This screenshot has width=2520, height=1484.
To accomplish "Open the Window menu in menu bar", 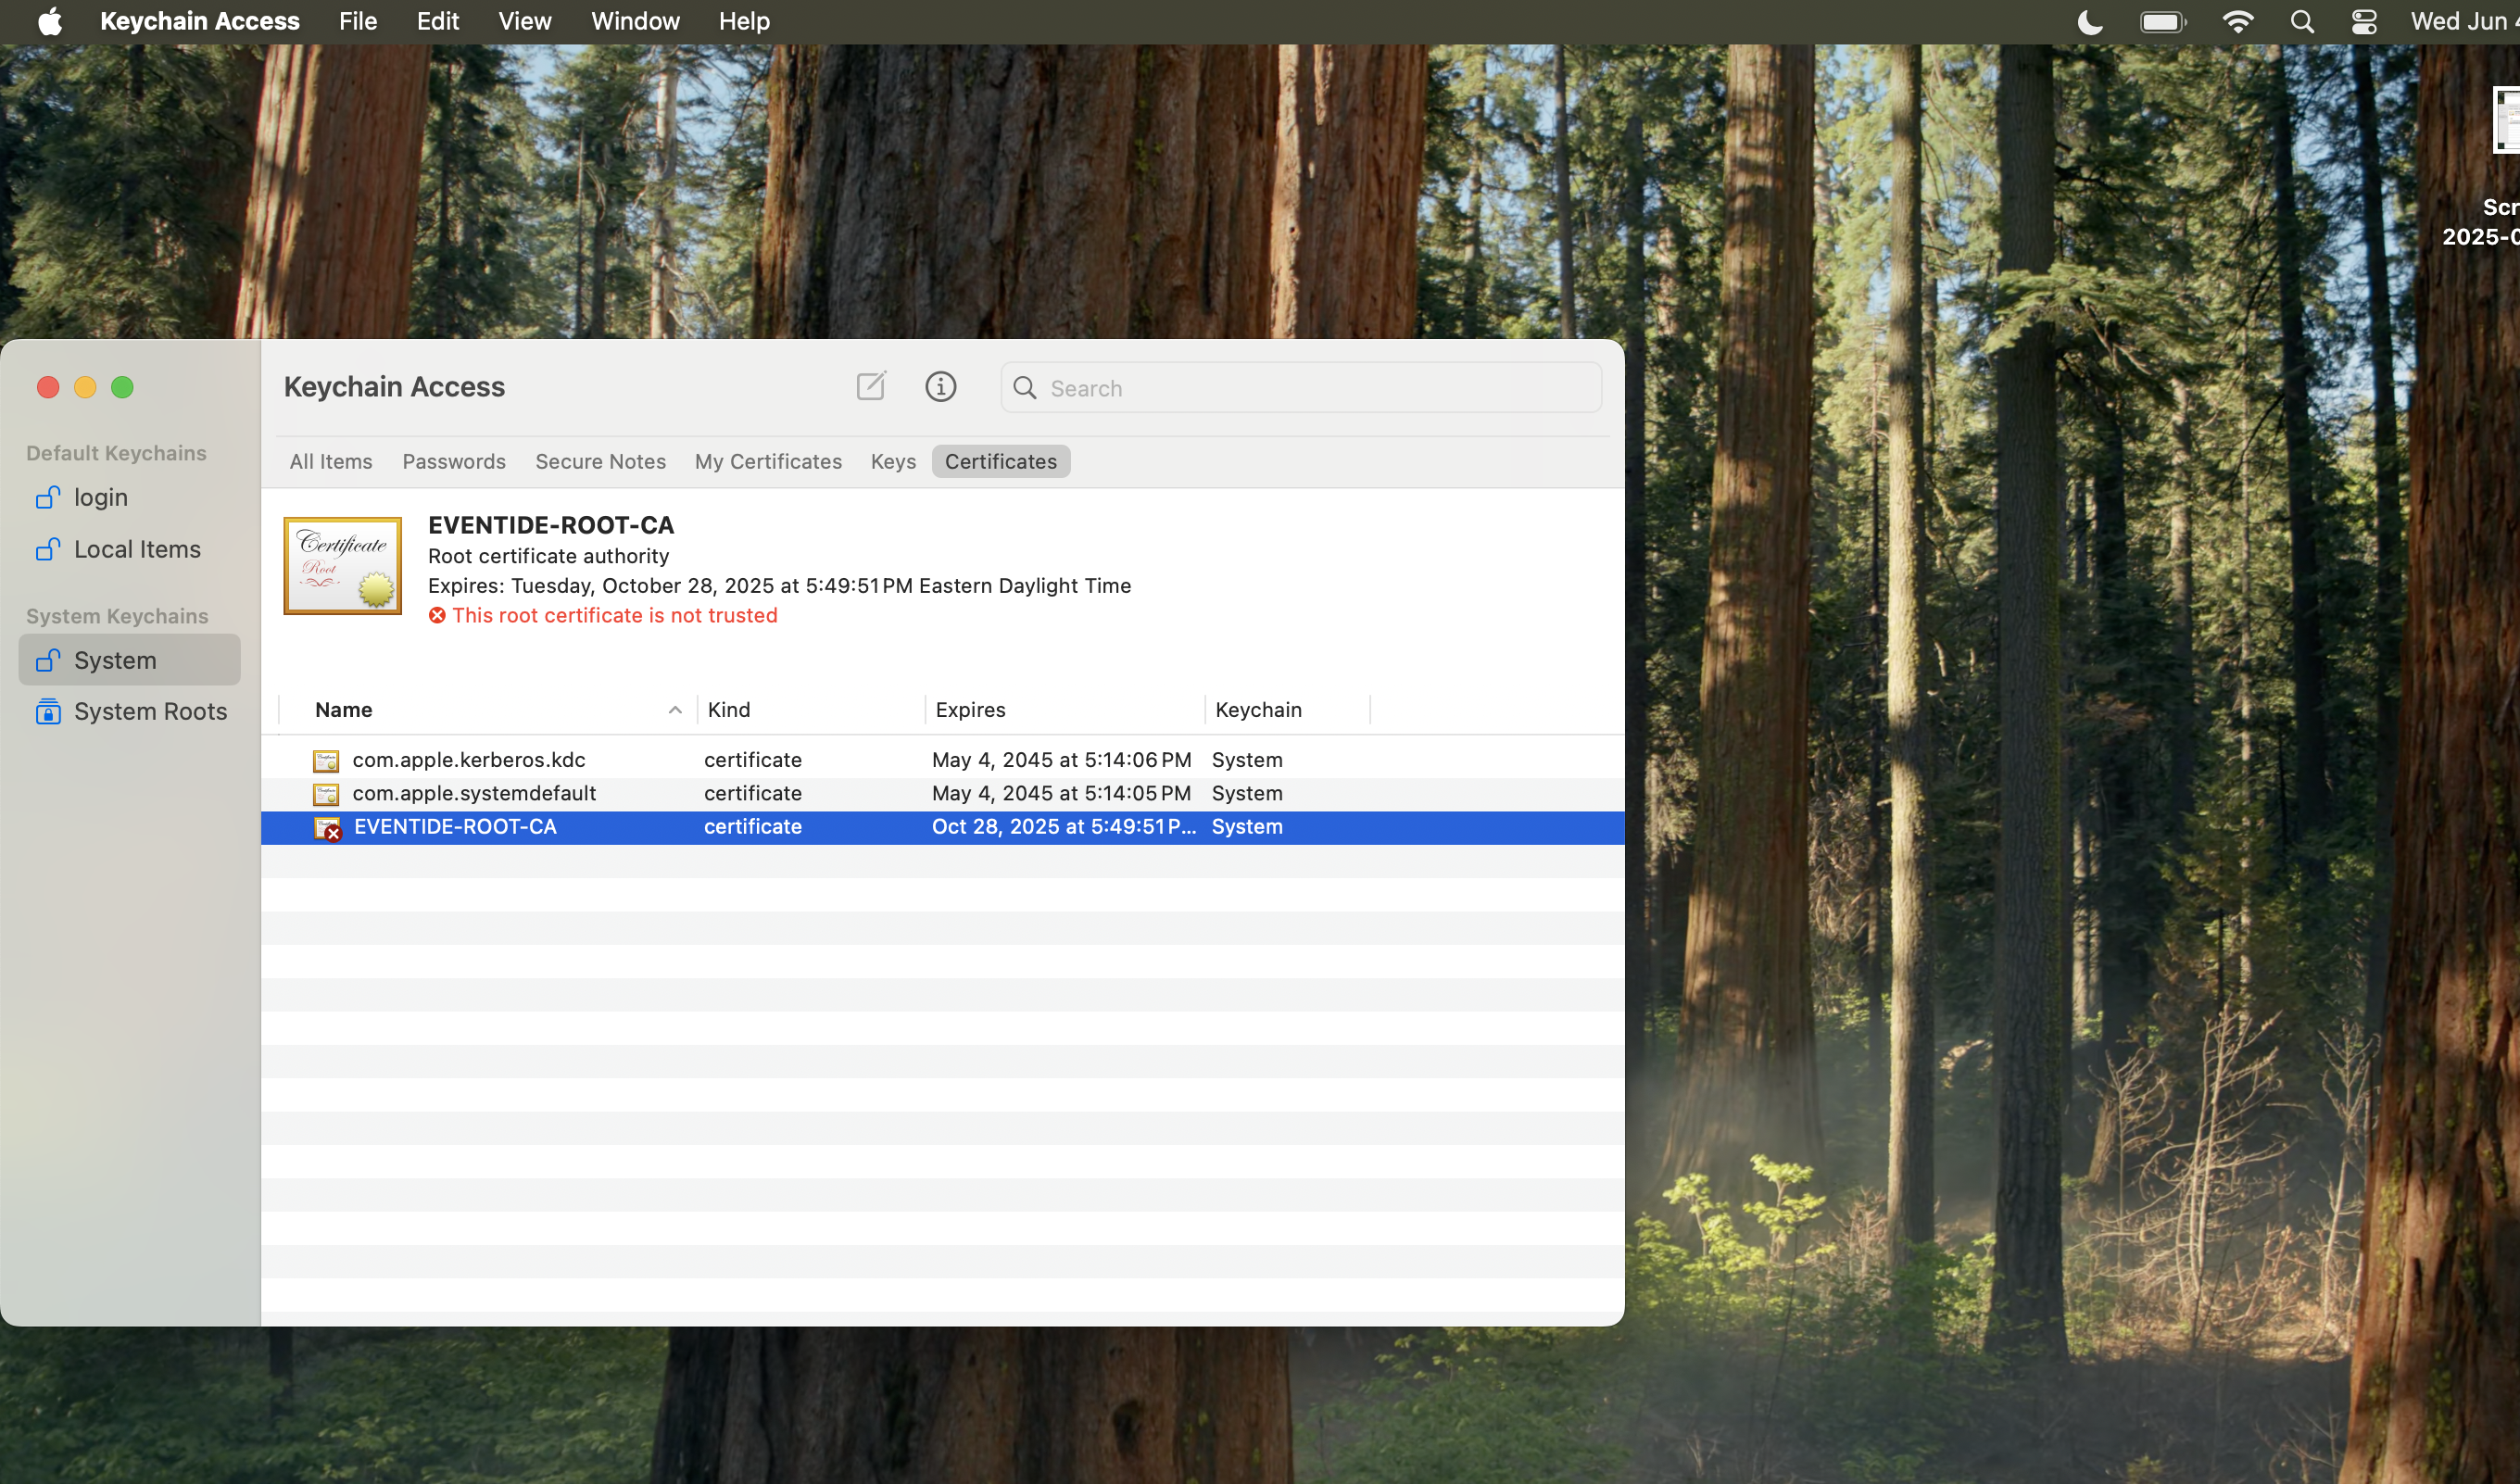I will point(635,21).
